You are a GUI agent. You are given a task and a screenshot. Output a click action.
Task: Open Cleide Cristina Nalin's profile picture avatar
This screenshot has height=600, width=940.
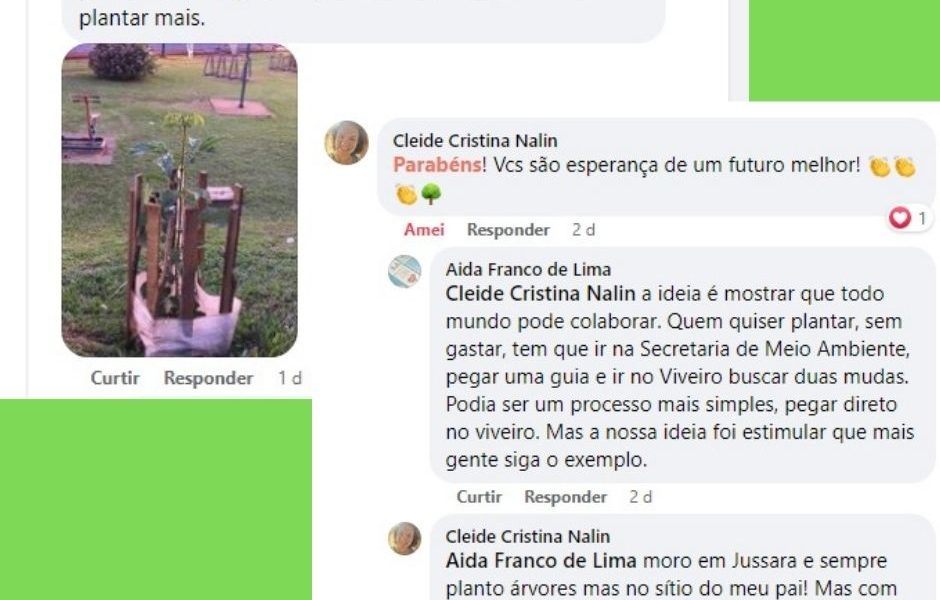click(347, 143)
